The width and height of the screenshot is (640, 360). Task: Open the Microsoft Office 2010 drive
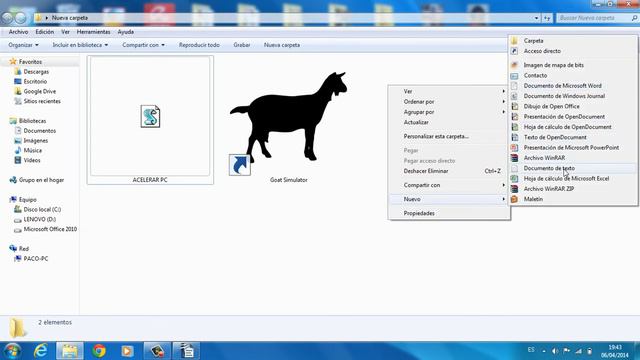[x=46, y=229]
